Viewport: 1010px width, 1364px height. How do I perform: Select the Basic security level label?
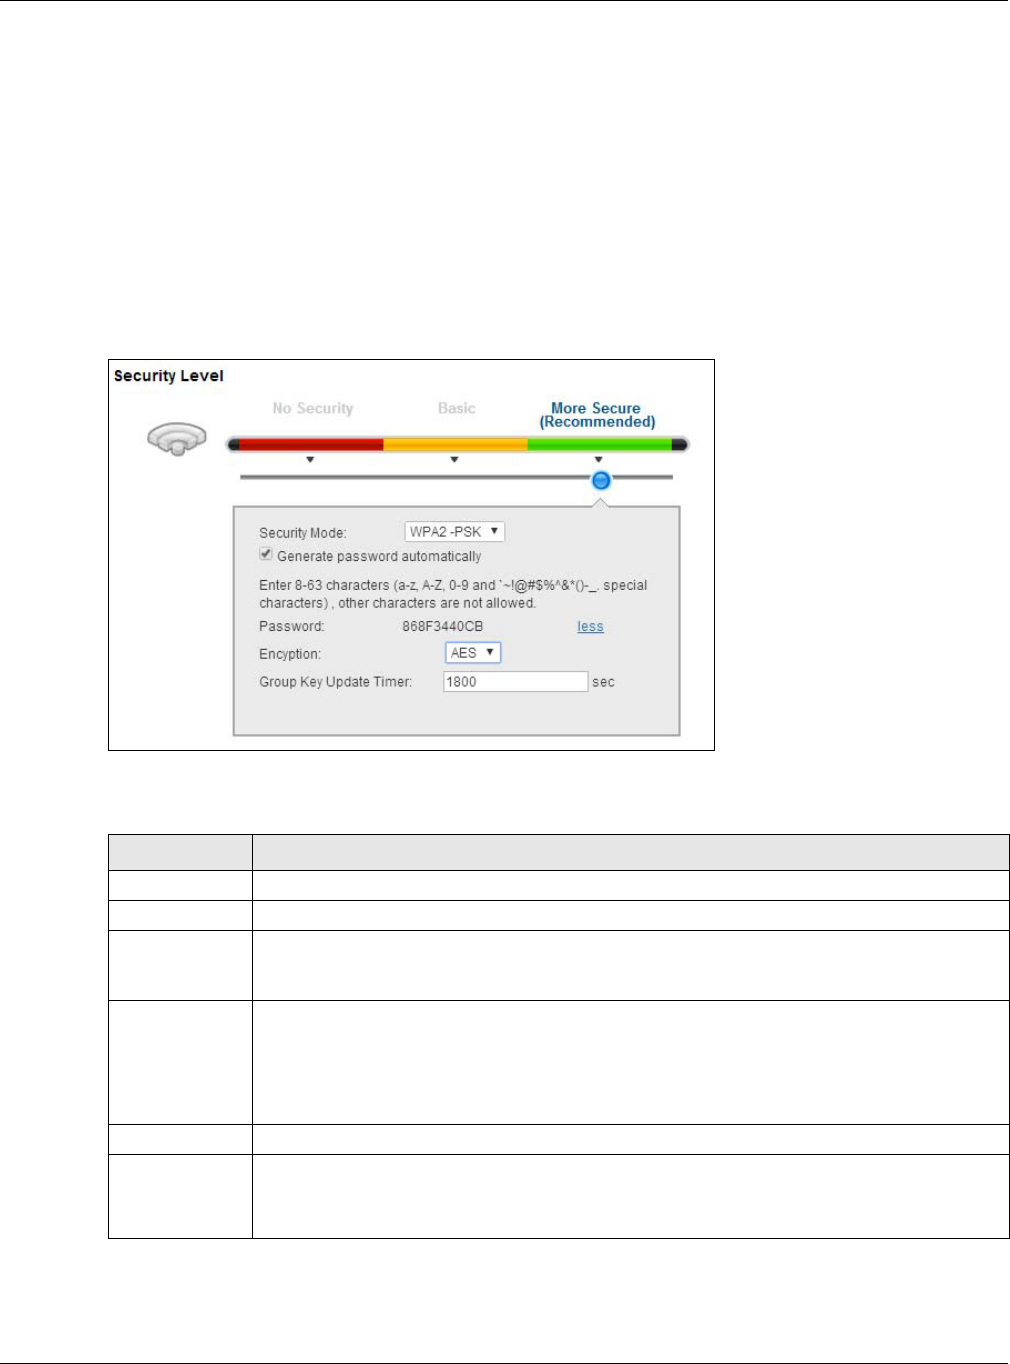coord(456,408)
